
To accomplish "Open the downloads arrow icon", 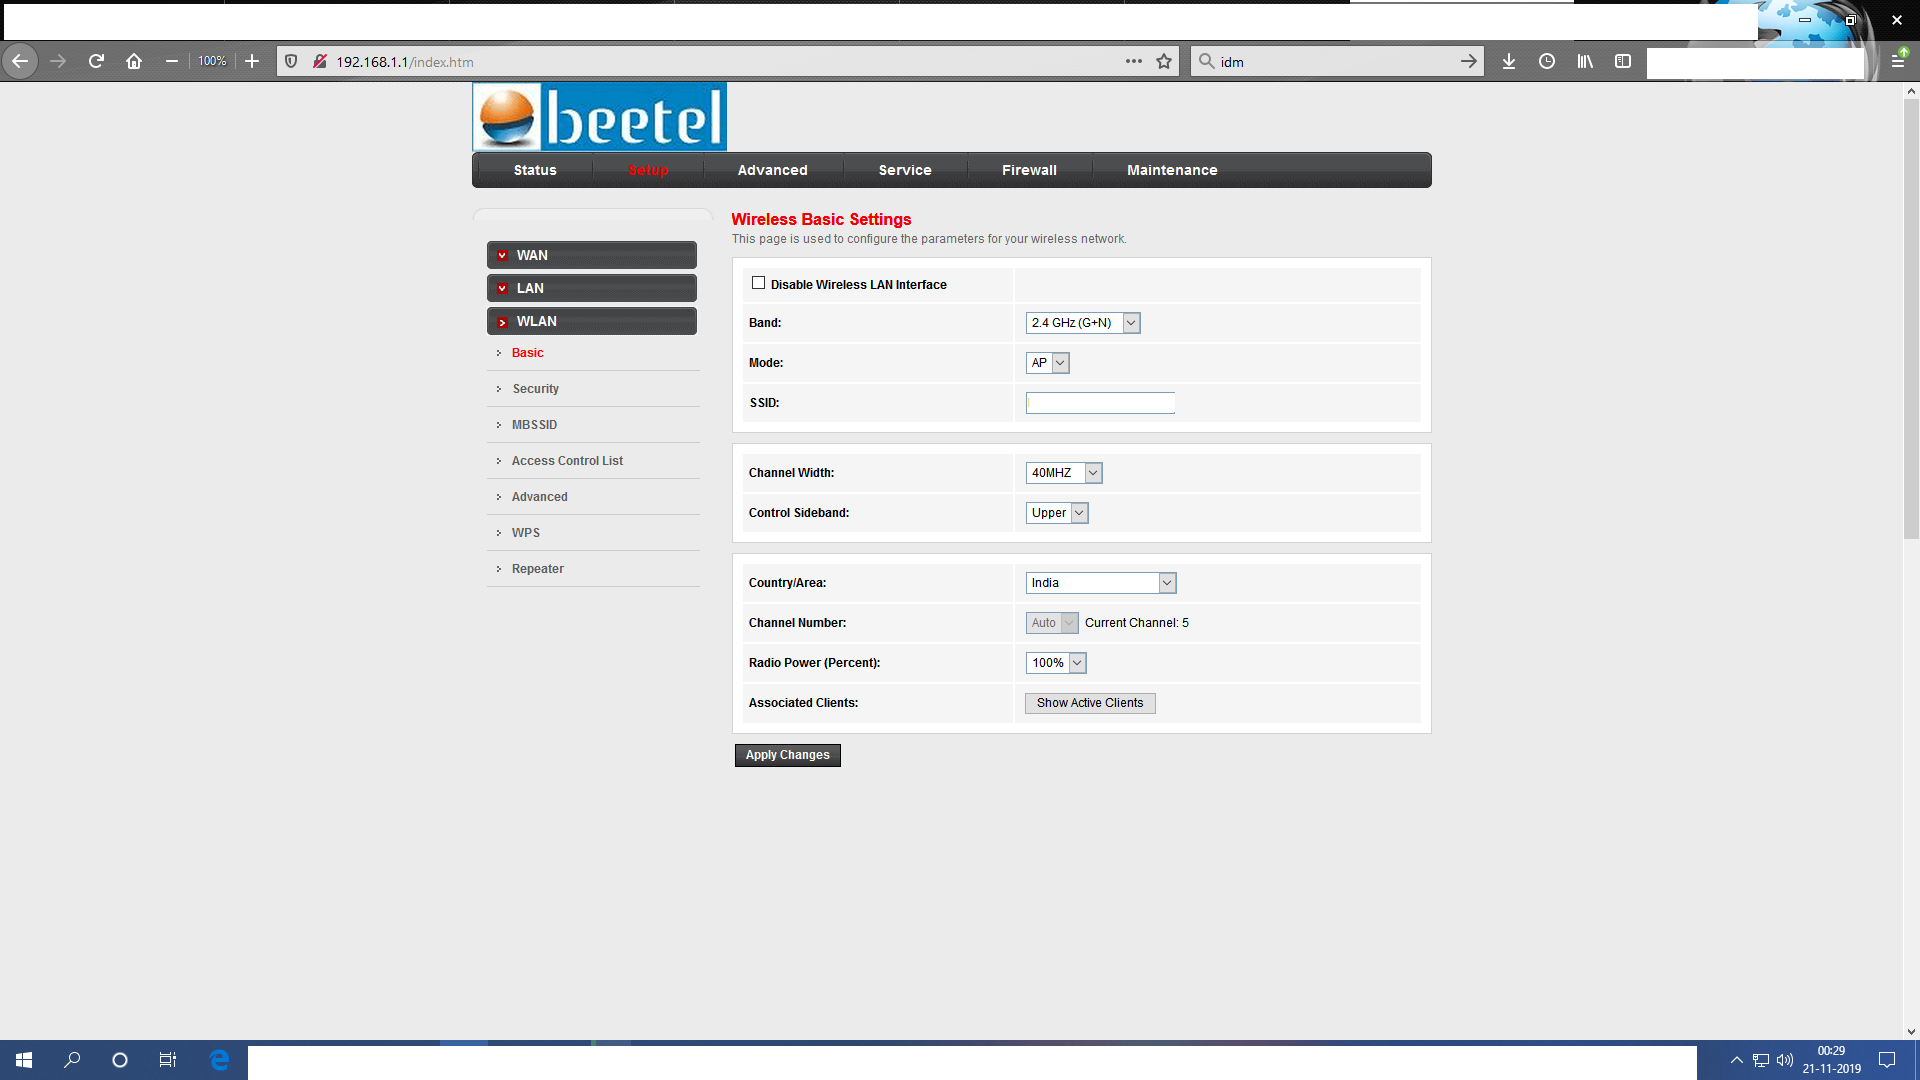I will [x=1509, y=61].
